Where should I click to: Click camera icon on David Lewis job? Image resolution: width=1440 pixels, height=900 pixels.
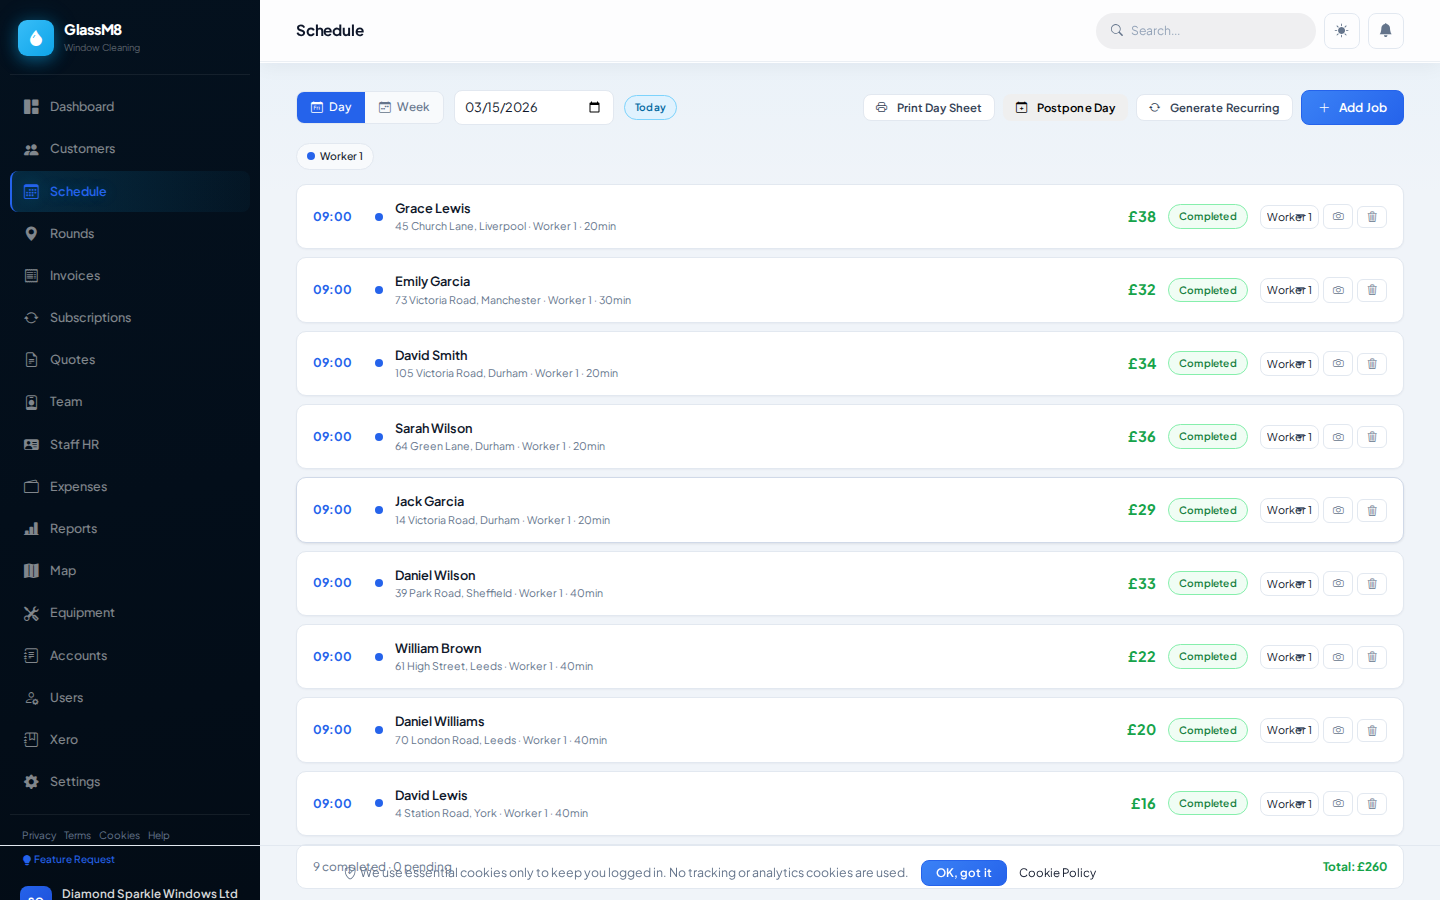1338,804
